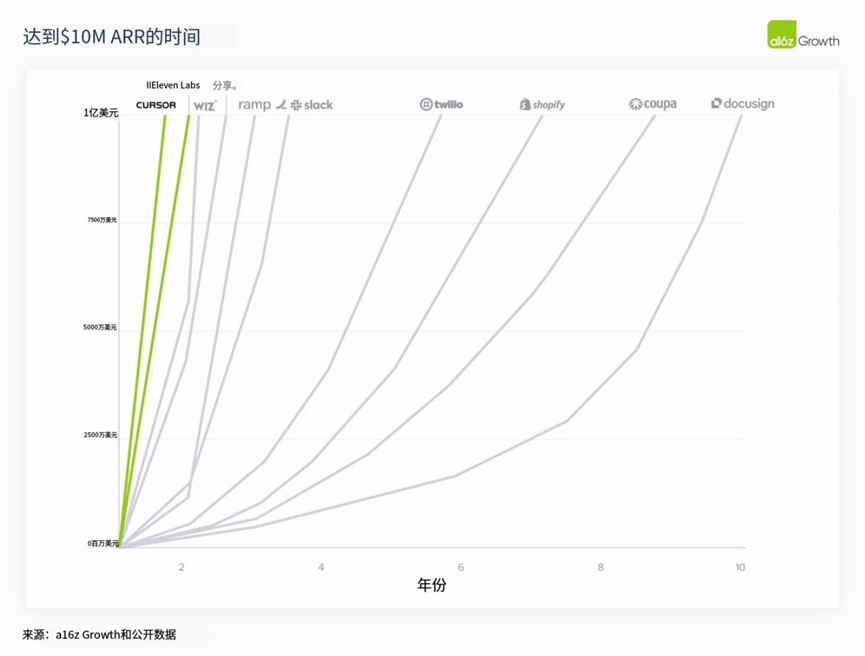Screen dimensions: 865x656
Task: Click the Wiz logo
Action: 205,105
